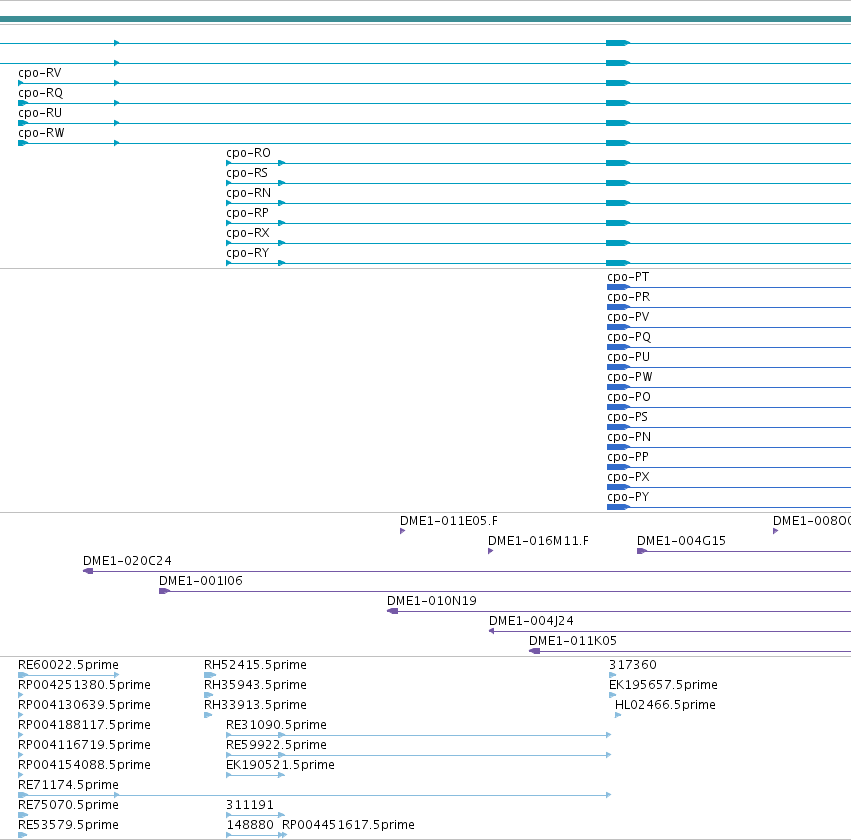Image resolution: width=851 pixels, height=840 pixels.
Task: Select the cpo-RQ transcript label
Action: [x=40, y=93]
